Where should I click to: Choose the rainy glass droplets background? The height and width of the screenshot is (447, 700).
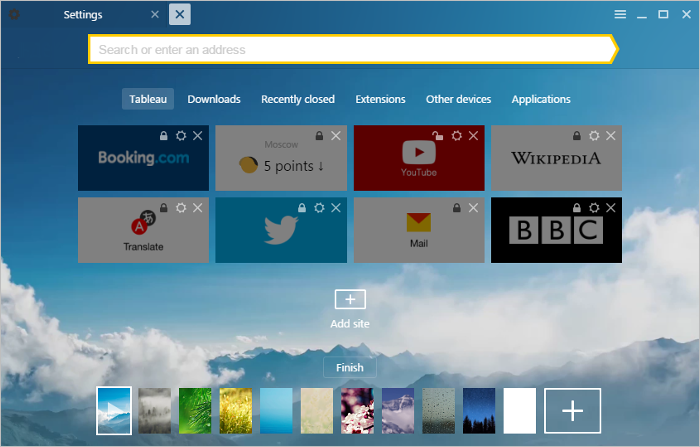(439, 411)
